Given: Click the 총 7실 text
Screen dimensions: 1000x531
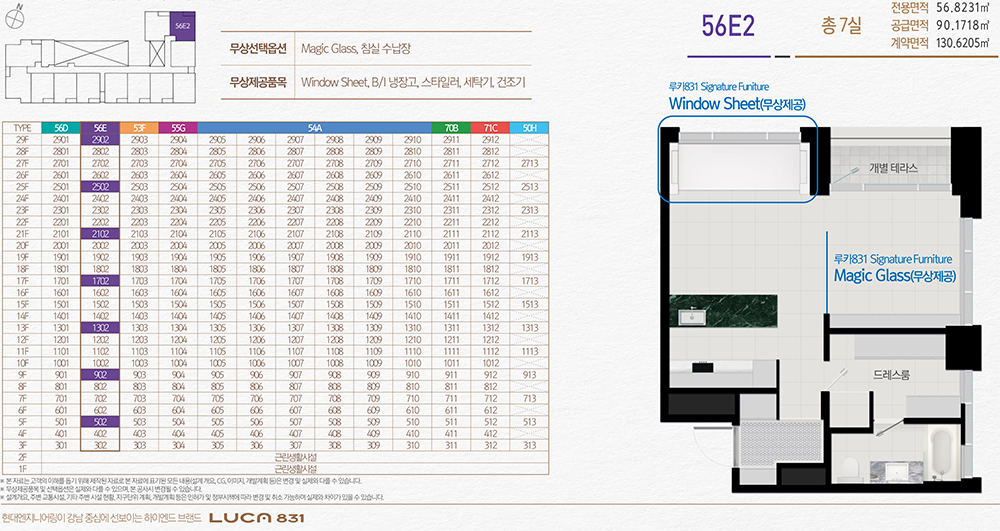Looking at the screenshot, I should 841,25.
